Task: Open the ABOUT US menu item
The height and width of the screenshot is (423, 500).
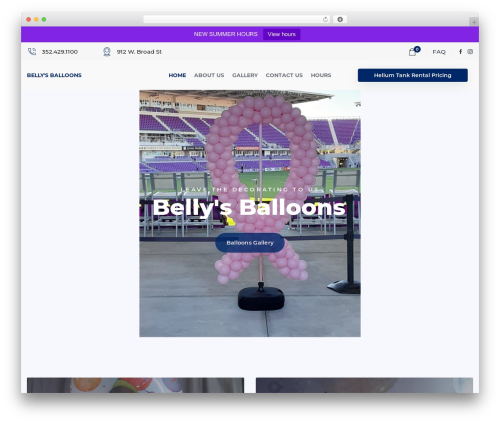Action: (209, 75)
